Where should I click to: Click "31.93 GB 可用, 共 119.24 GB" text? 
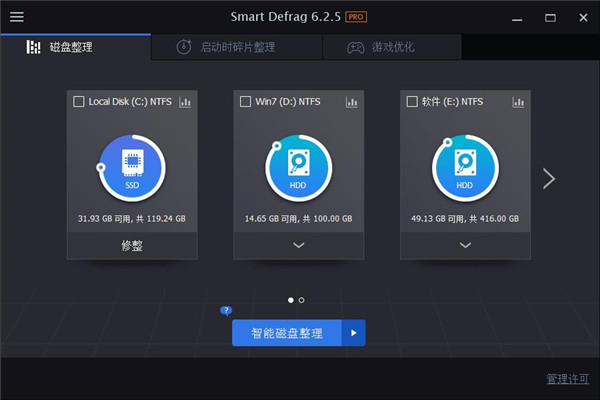click(x=132, y=219)
